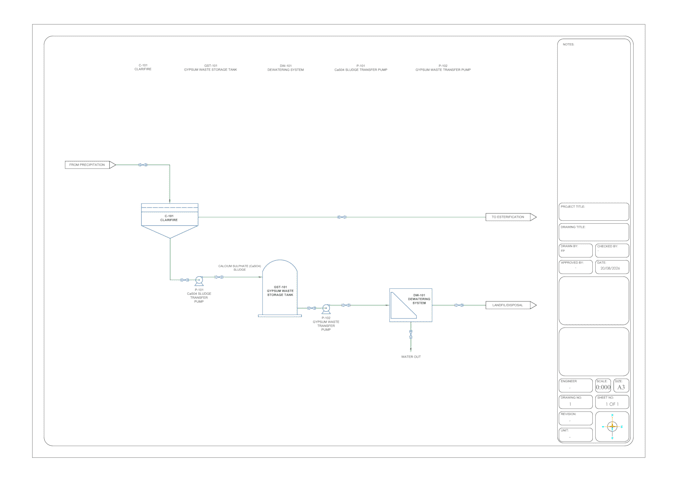Click the P-101 label beneath the sludge pump
Viewport: 680px width, 481px height.
point(199,295)
